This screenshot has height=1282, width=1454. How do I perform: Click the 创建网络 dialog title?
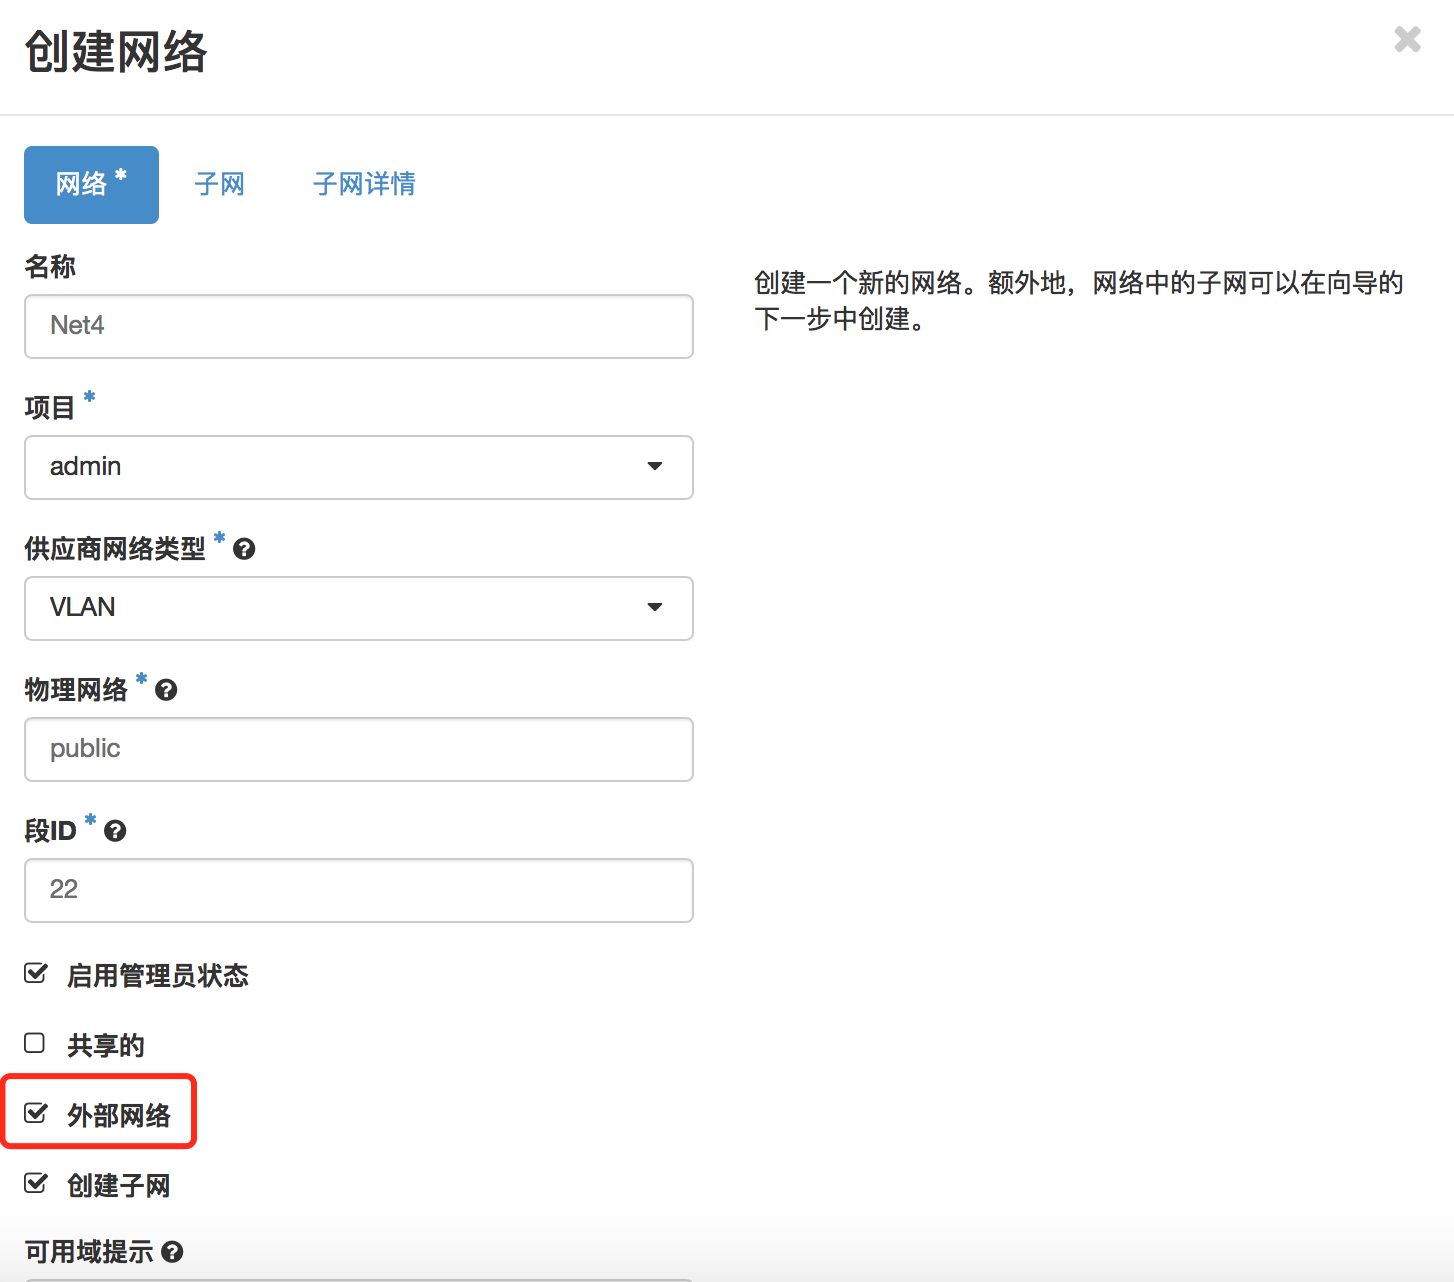[x=116, y=52]
